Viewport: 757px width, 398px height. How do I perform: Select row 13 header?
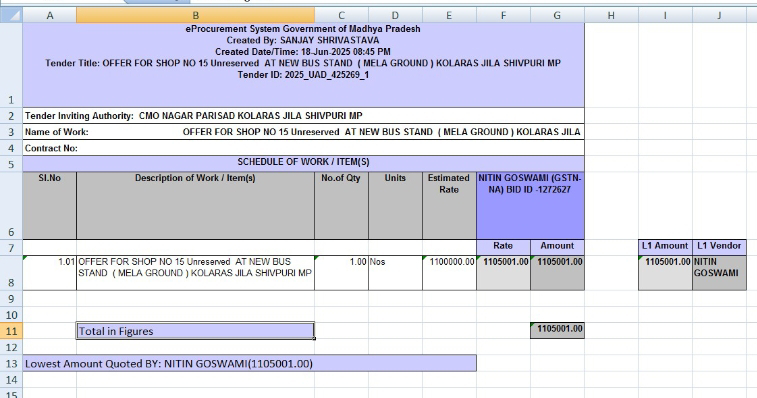[x=11, y=363]
